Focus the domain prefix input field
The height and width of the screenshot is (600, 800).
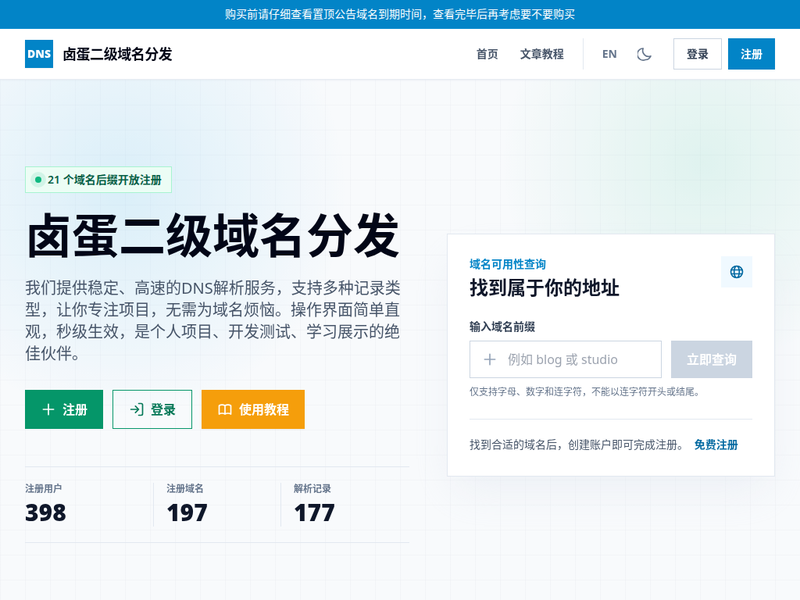(x=565, y=359)
